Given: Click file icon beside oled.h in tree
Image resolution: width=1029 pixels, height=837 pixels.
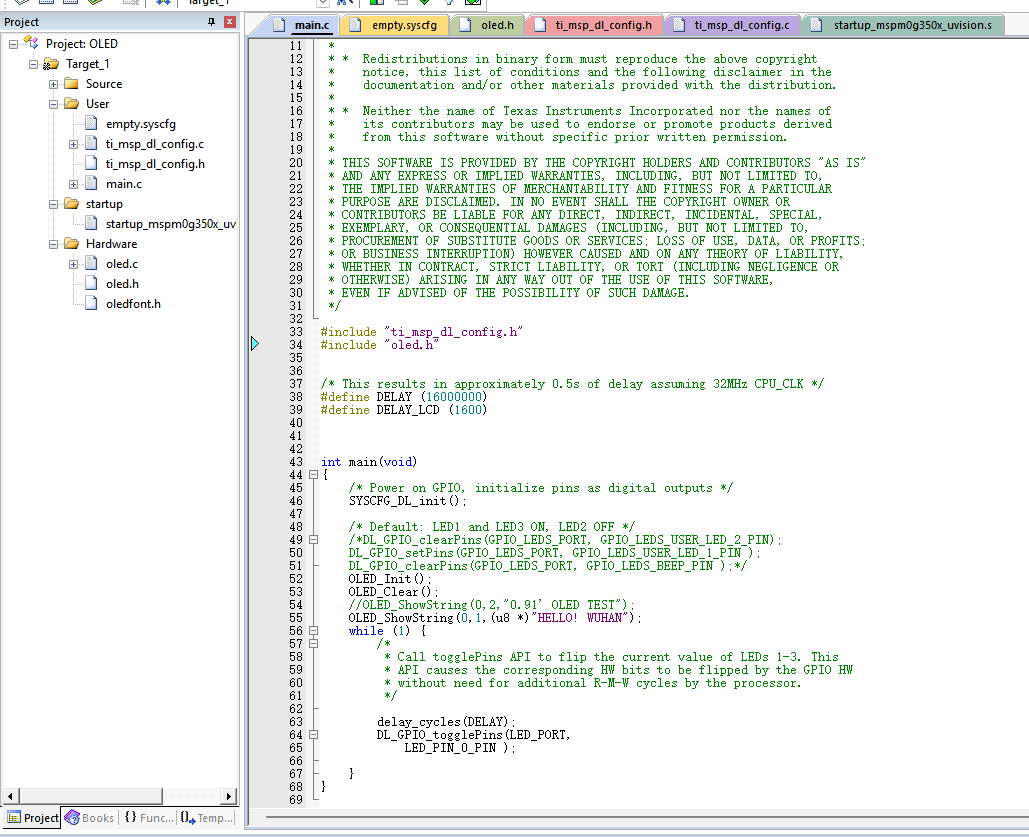Looking at the screenshot, I should click(91, 284).
